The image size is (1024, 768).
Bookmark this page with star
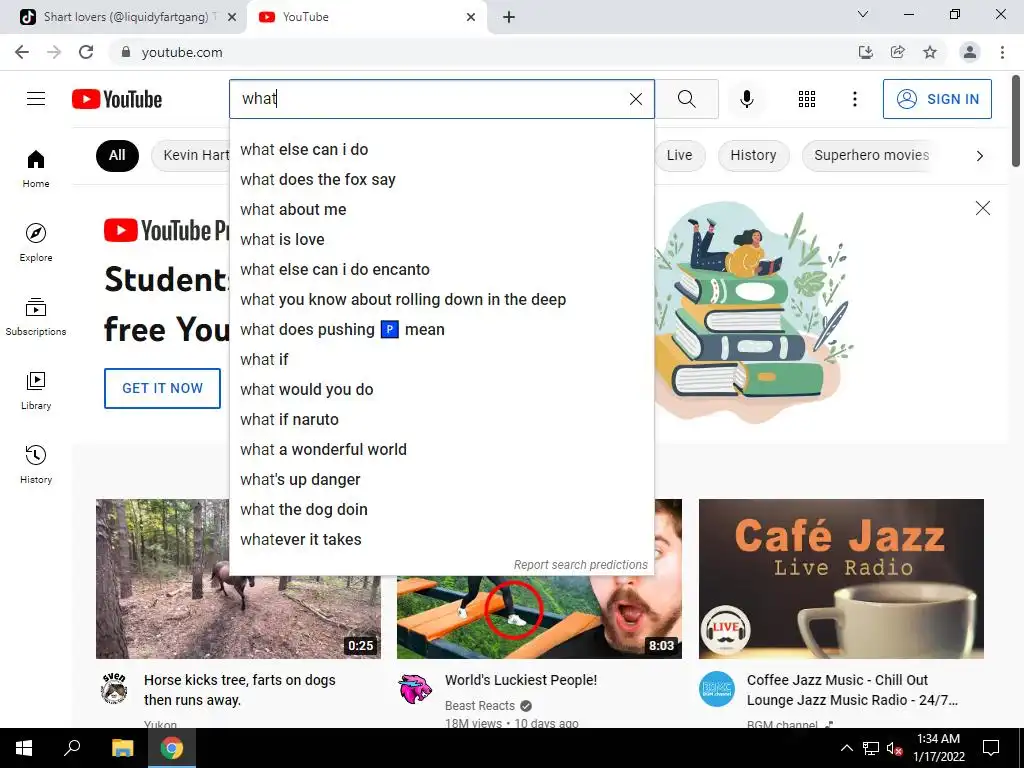pos(930,52)
